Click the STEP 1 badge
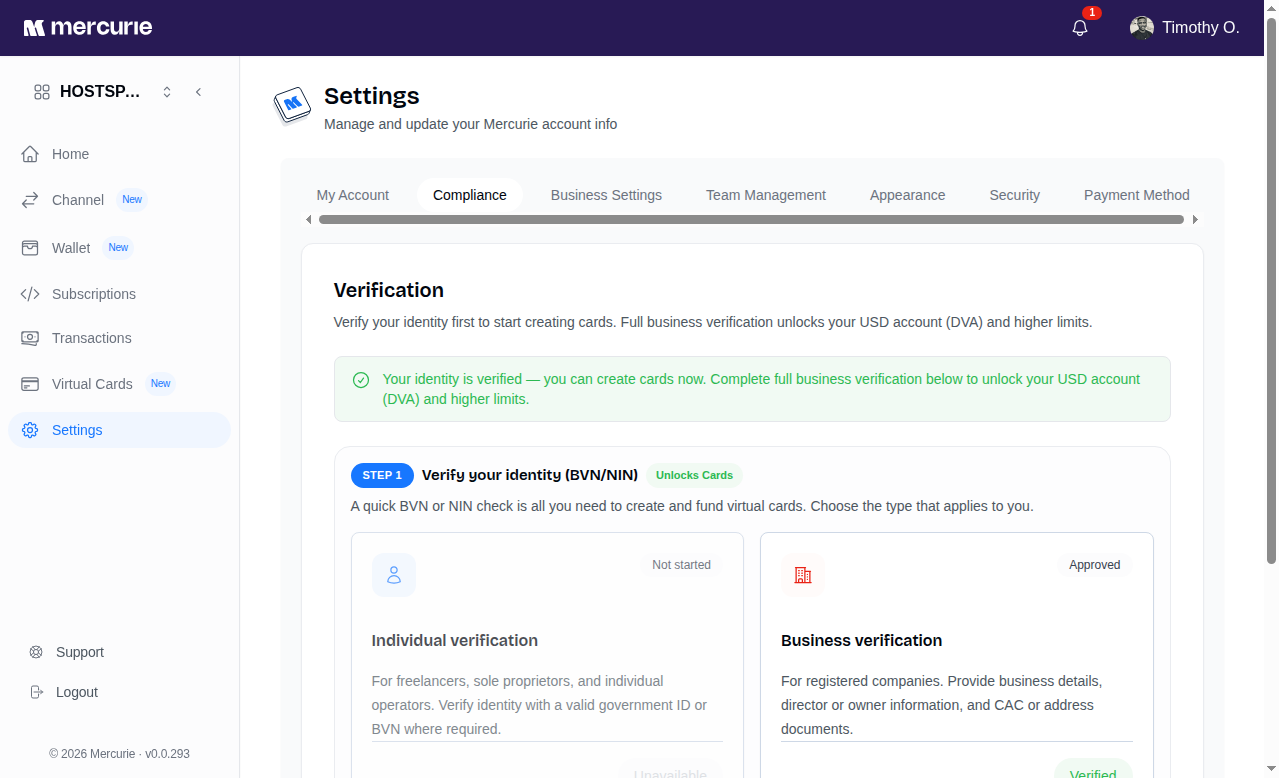This screenshot has width=1279, height=778. click(x=382, y=475)
